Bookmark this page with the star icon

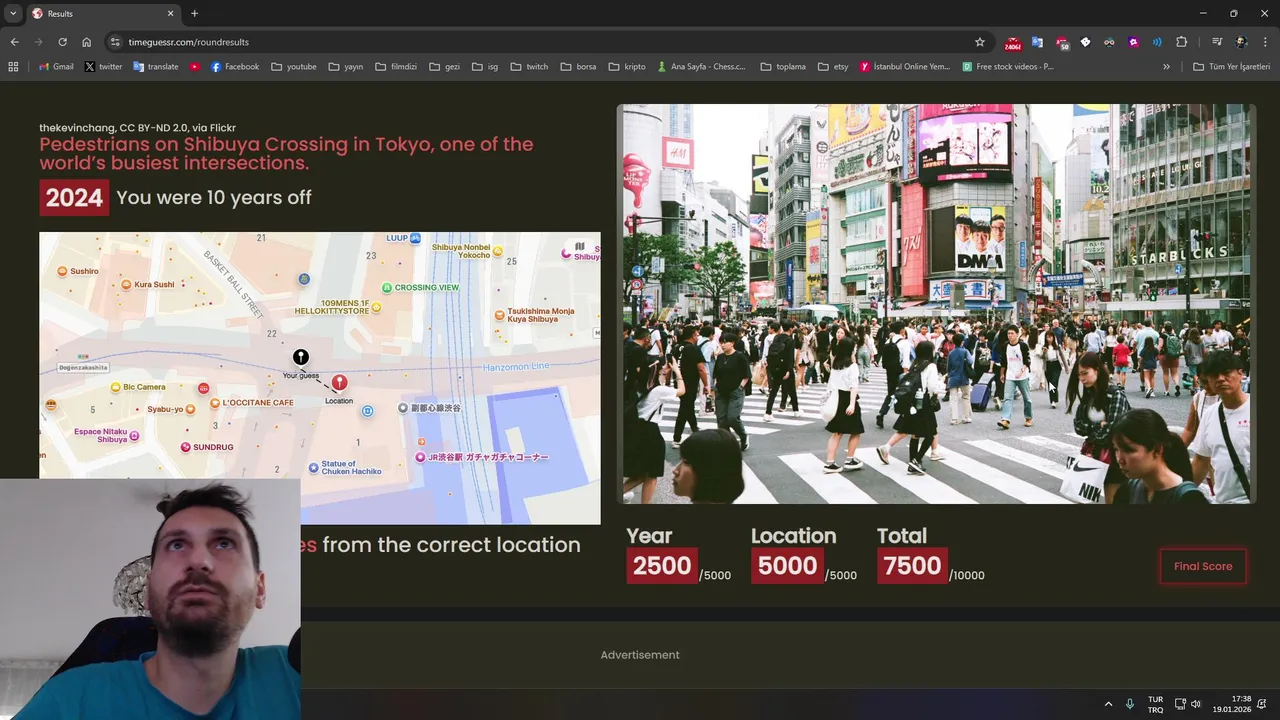click(980, 42)
